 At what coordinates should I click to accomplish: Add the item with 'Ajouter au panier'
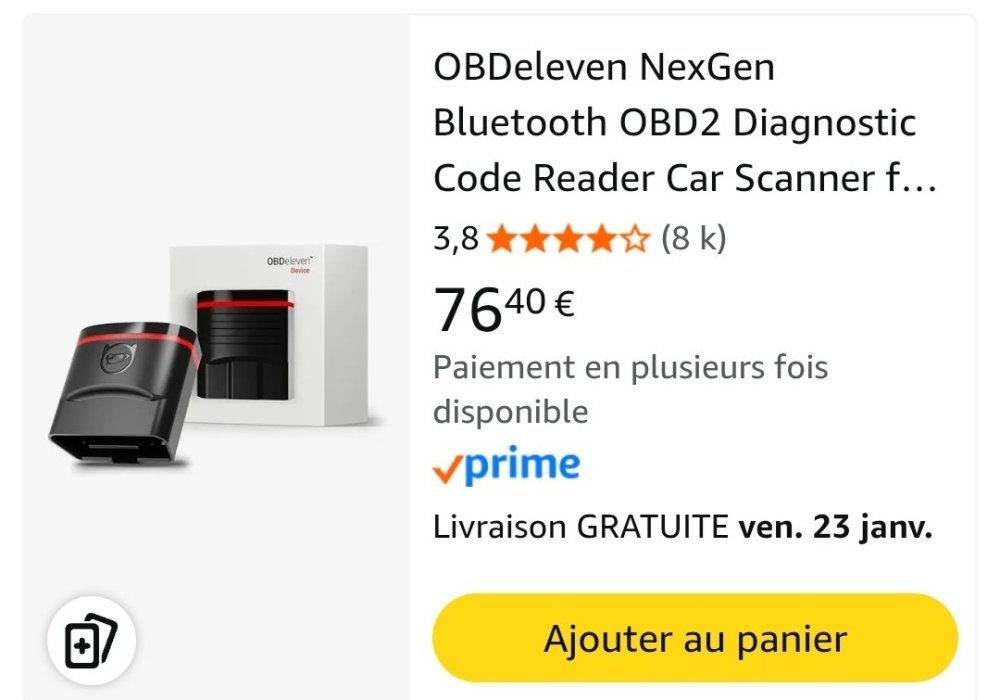click(695, 639)
